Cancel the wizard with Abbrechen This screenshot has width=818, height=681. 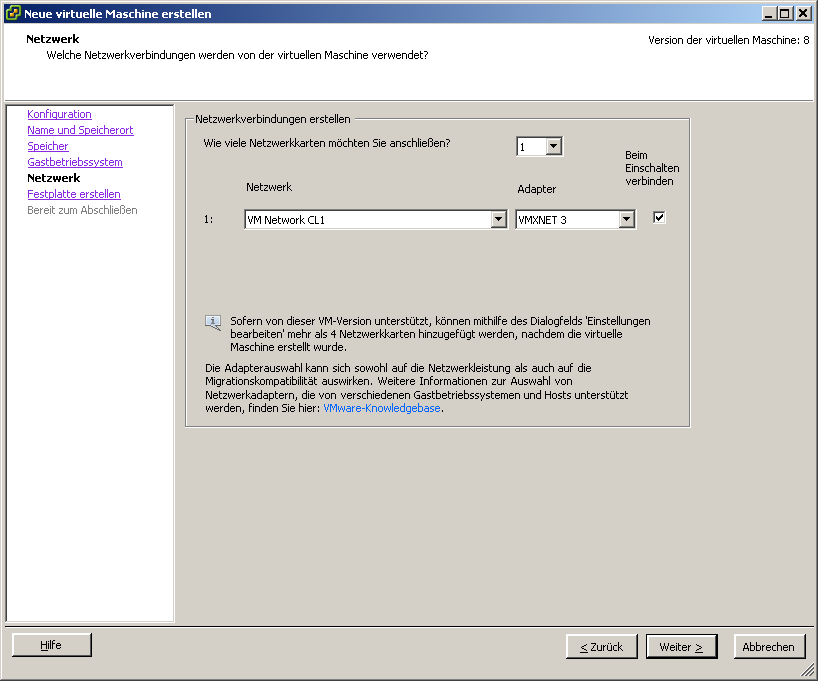pyautogui.click(x=768, y=647)
